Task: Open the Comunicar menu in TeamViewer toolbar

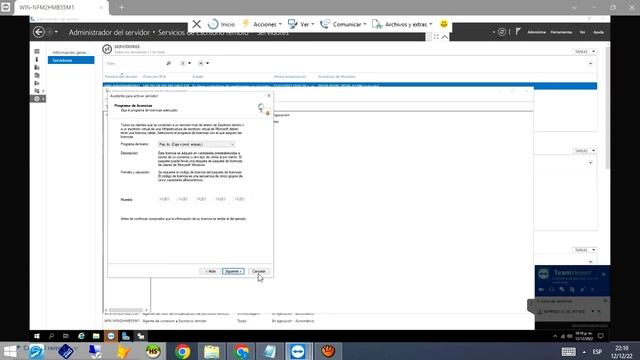Action: [x=343, y=24]
